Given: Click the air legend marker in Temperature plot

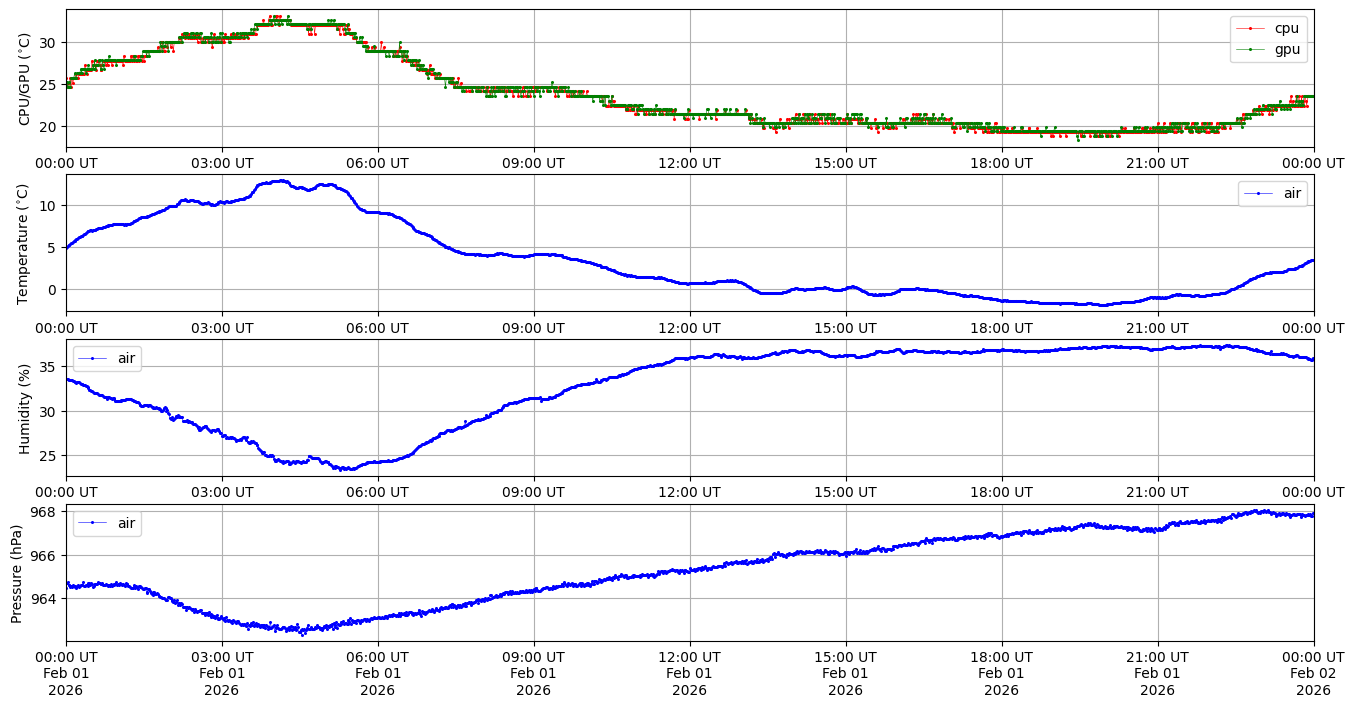Looking at the screenshot, I should point(1259,194).
